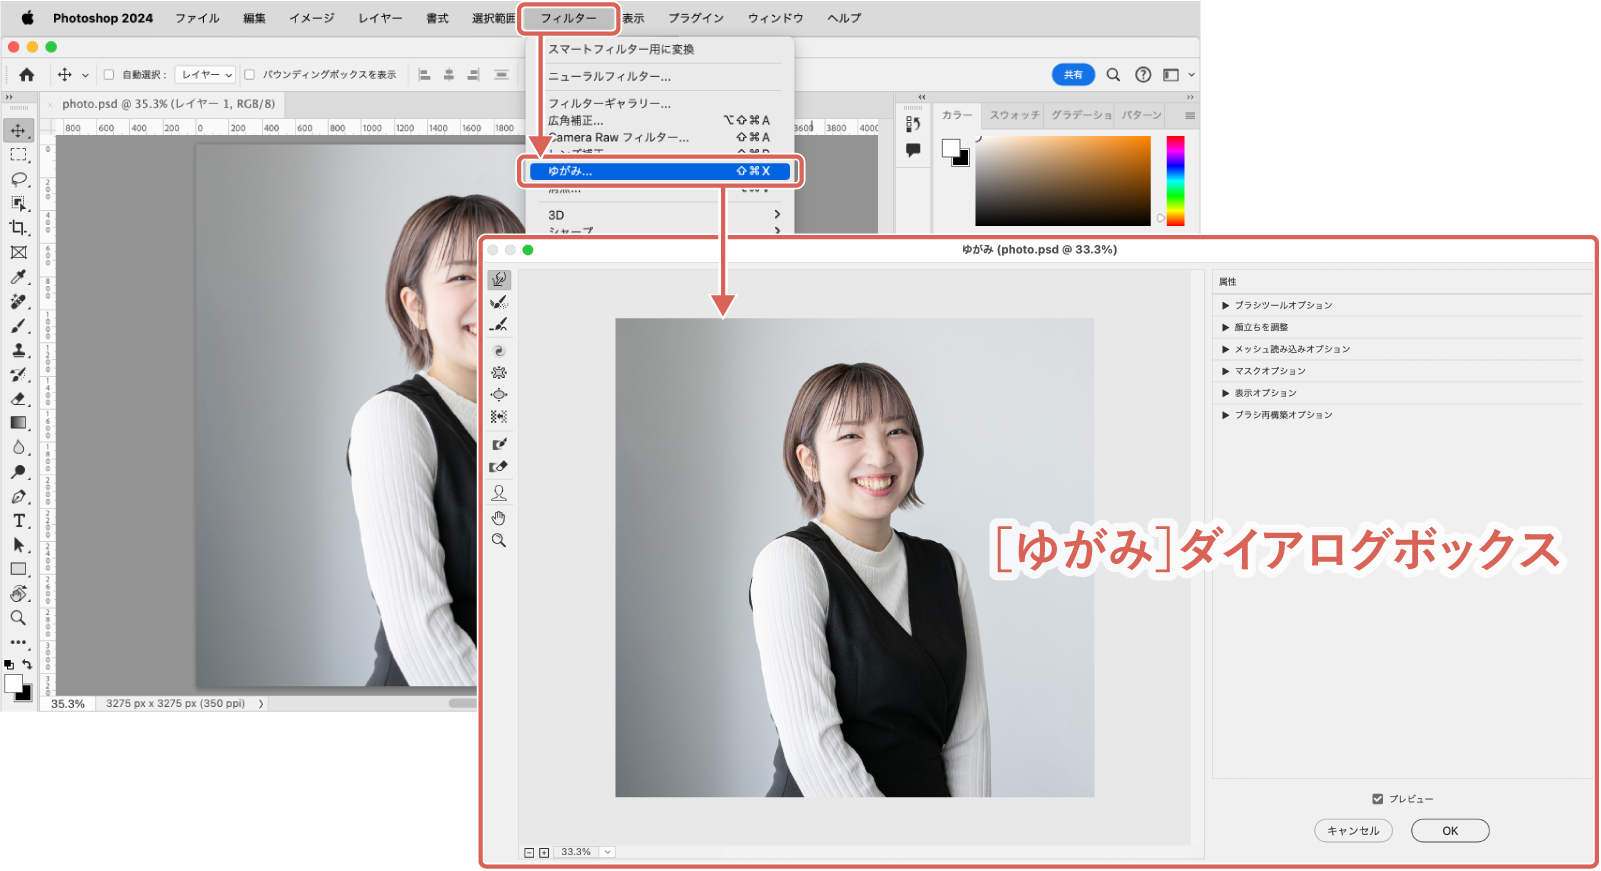Image resolution: width=1601 pixels, height=871 pixels.
Task: Select the Push Left tool in Liquify
Action: click(499, 417)
